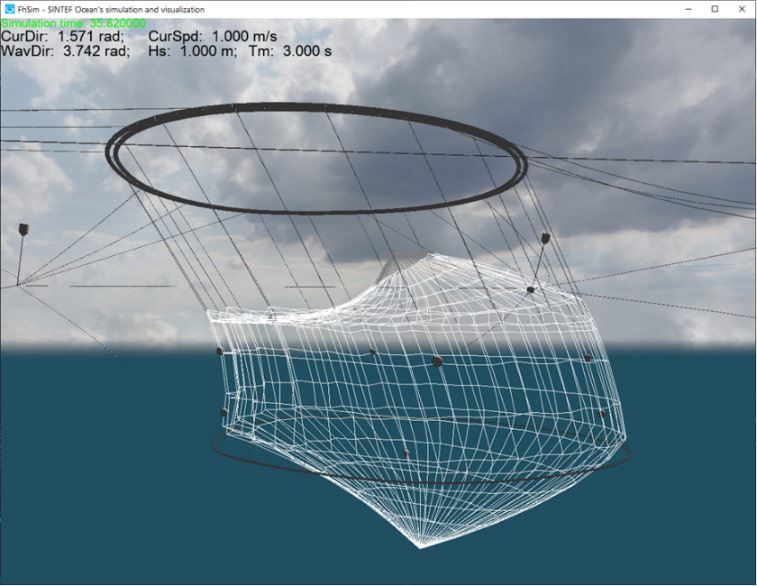Close the FhSim window
This screenshot has height=586, width=757.
click(x=741, y=9)
